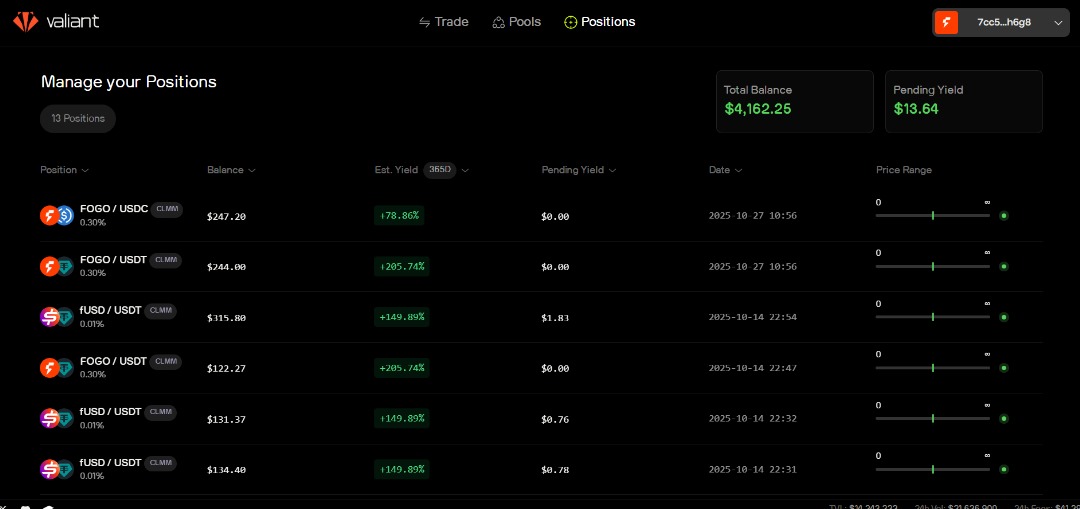Click +149.89% yield in the $134.40 row
The height and width of the screenshot is (509, 1080).
(402, 469)
